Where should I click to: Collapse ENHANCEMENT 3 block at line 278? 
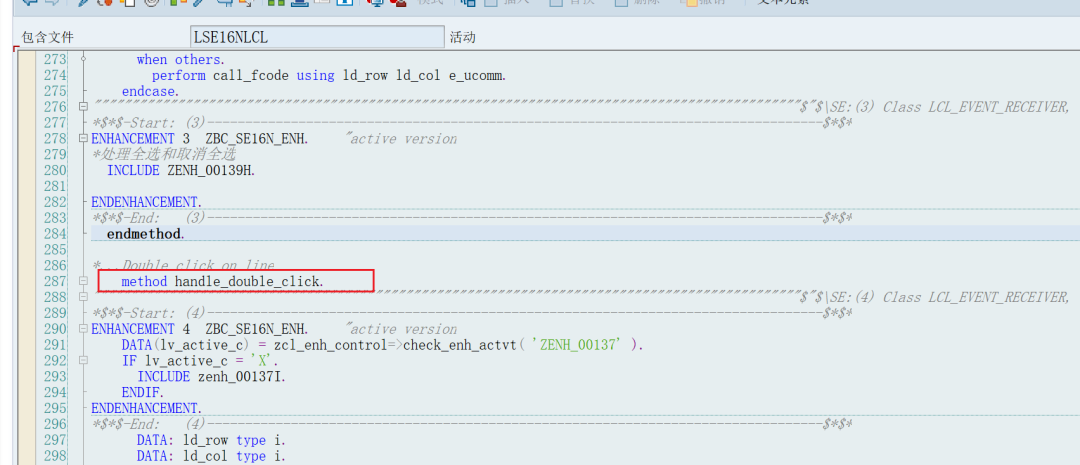[x=83, y=138]
